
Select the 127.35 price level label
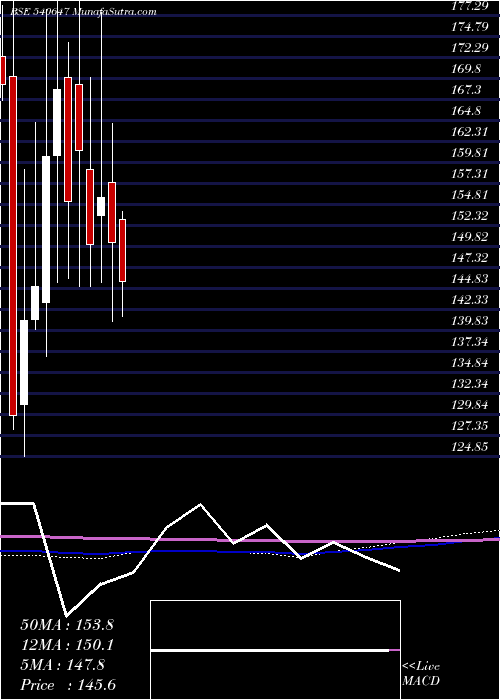pos(470,426)
